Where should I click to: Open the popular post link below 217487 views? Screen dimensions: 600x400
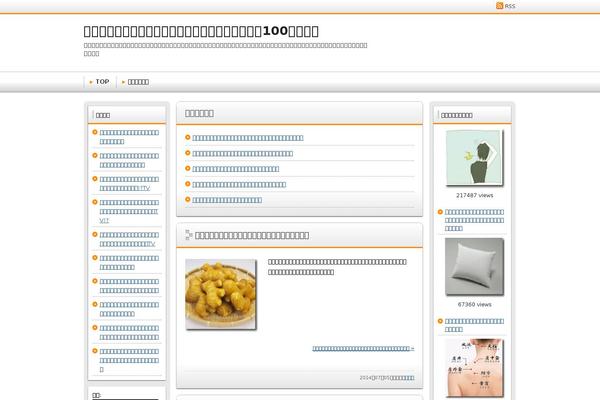(474, 220)
